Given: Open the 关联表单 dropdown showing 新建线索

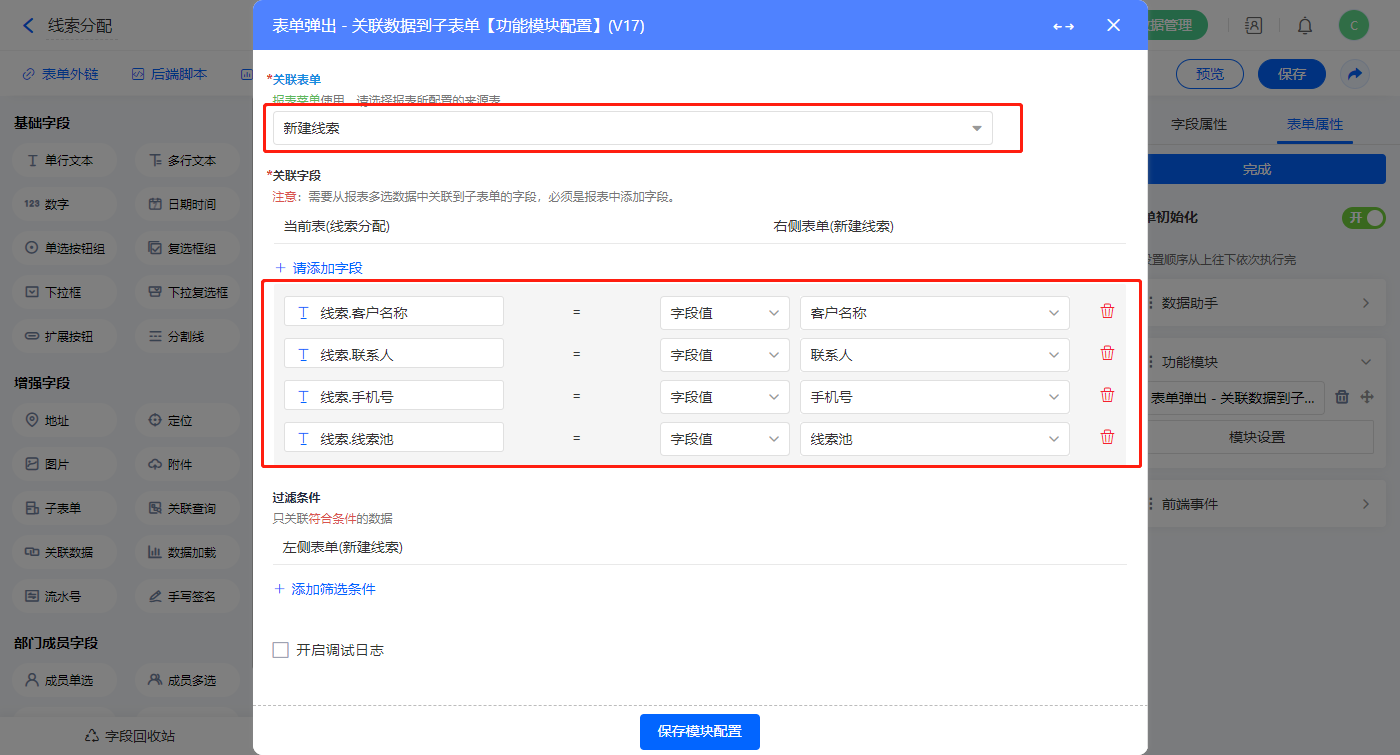Looking at the screenshot, I should 632,128.
